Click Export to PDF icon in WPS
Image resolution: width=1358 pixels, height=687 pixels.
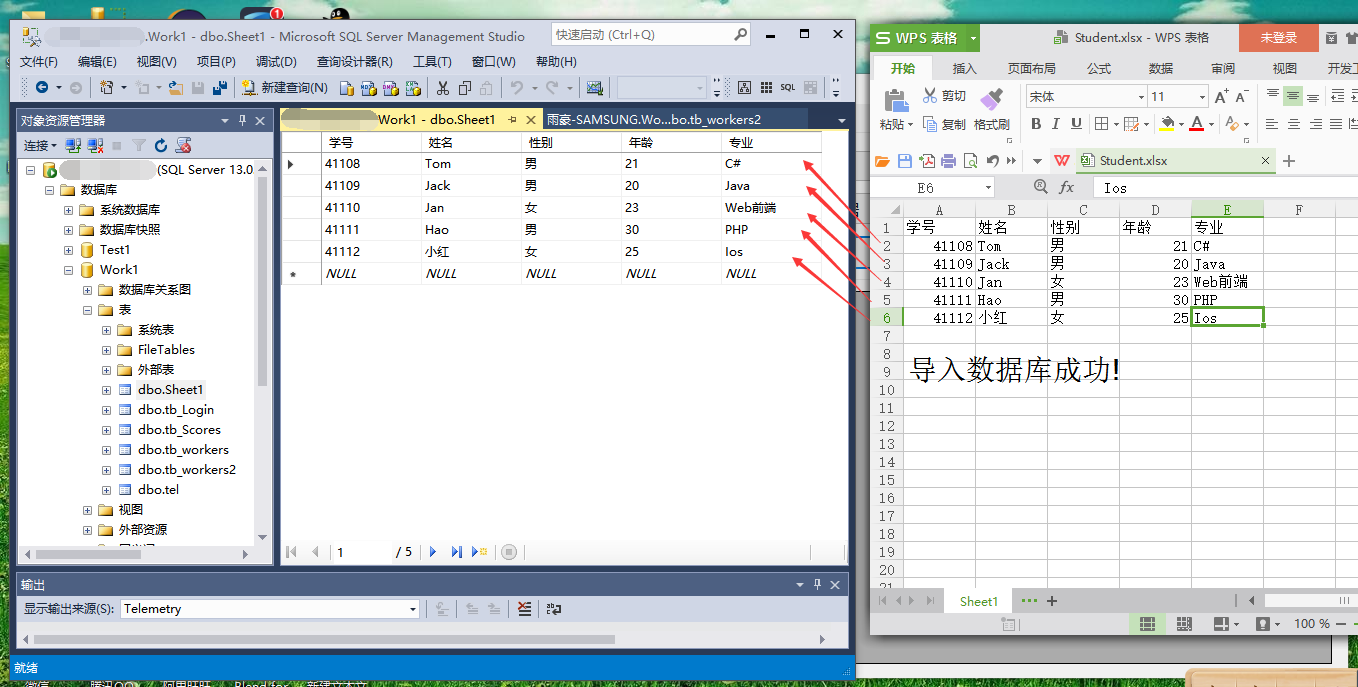[x=927, y=161]
